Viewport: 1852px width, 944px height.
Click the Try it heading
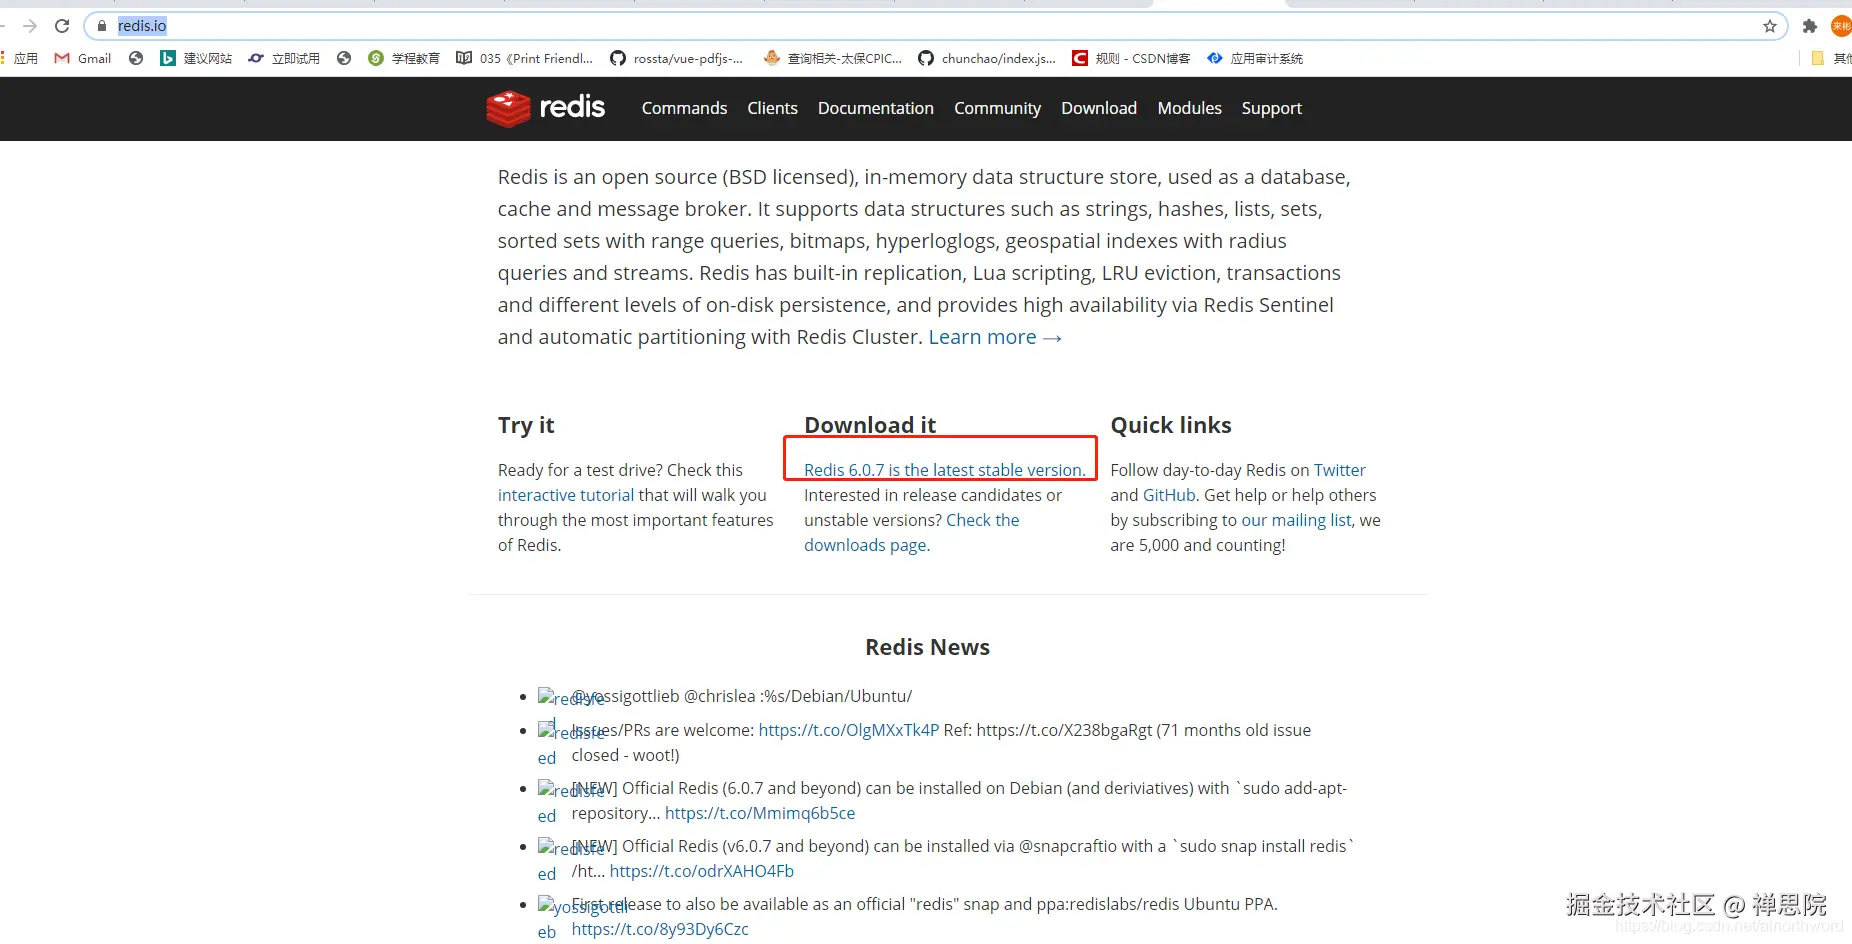pos(526,425)
